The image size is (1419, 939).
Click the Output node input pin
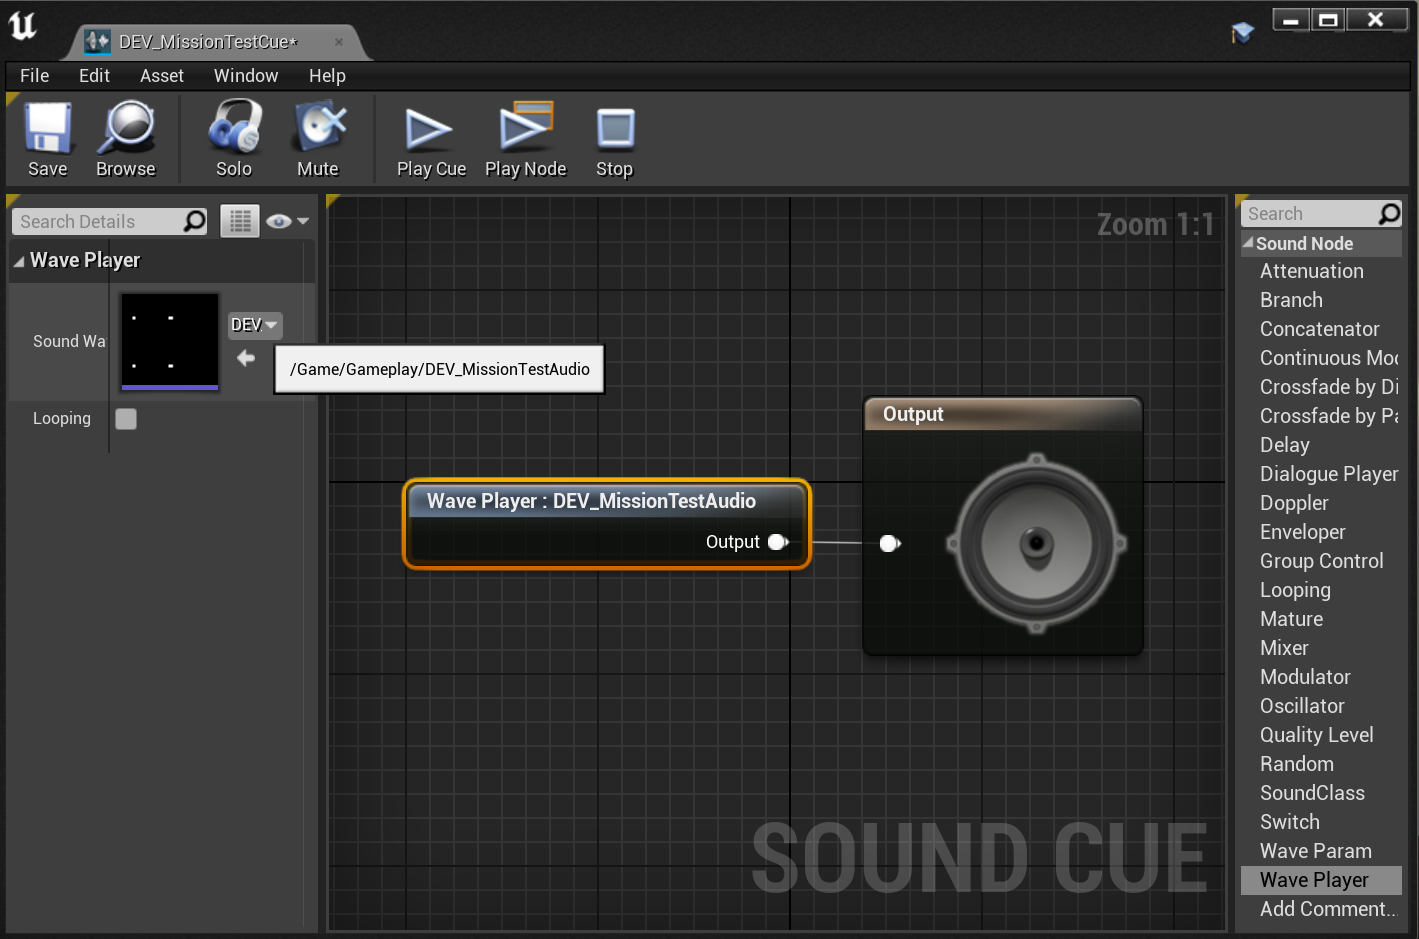coord(890,543)
